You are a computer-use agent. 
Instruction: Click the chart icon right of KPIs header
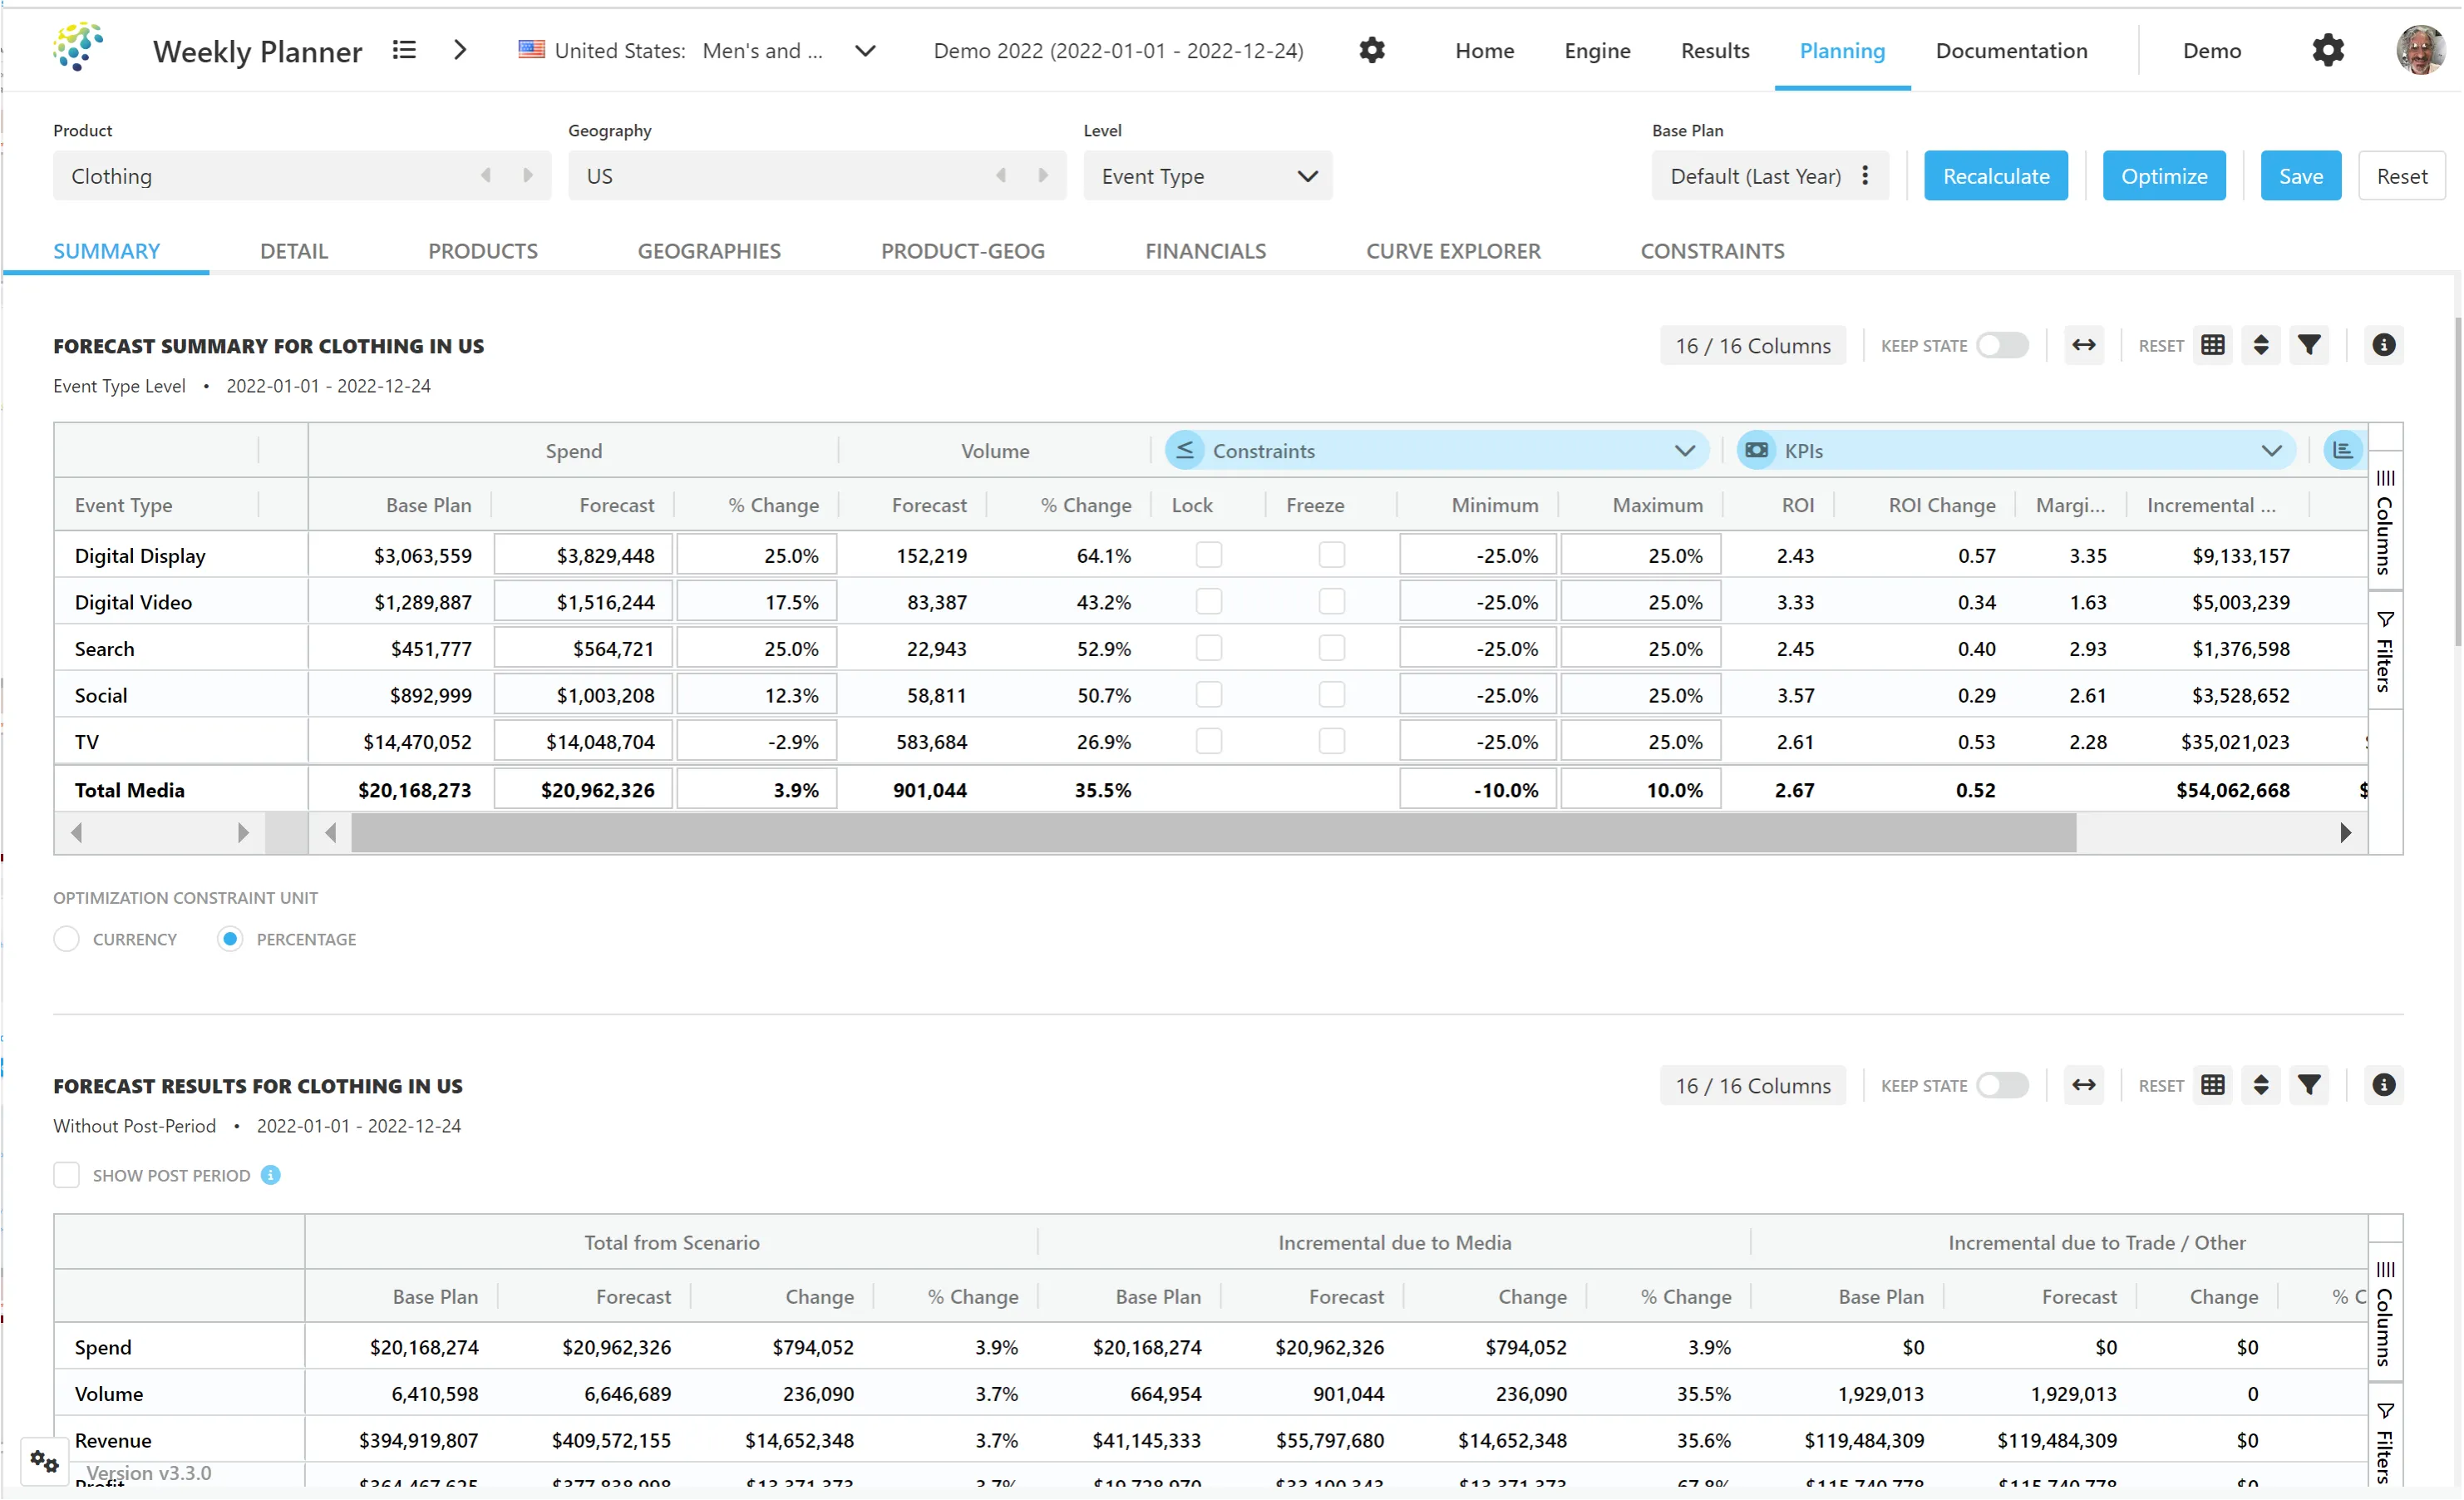click(x=2343, y=450)
